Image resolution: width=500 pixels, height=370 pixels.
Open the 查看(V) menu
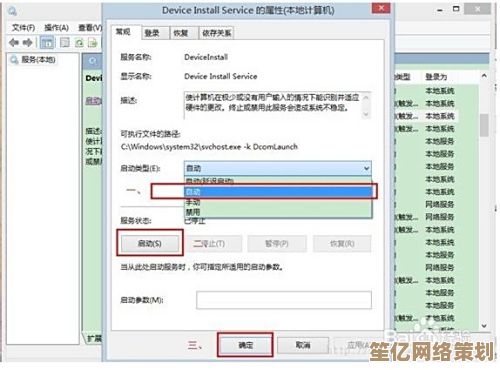pyautogui.click(x=90, y=28)
